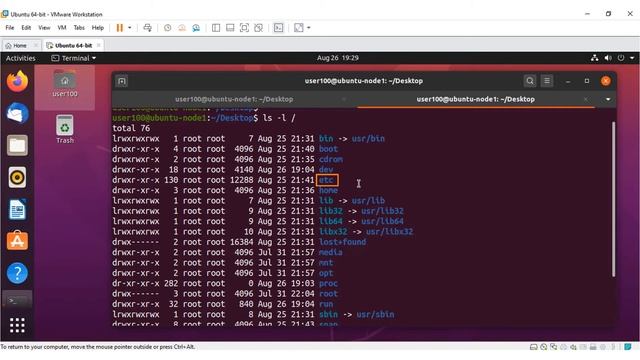Open the snapshot manager icon
The width and height of the screenshot is (640, 360).
tap(196, 28)
